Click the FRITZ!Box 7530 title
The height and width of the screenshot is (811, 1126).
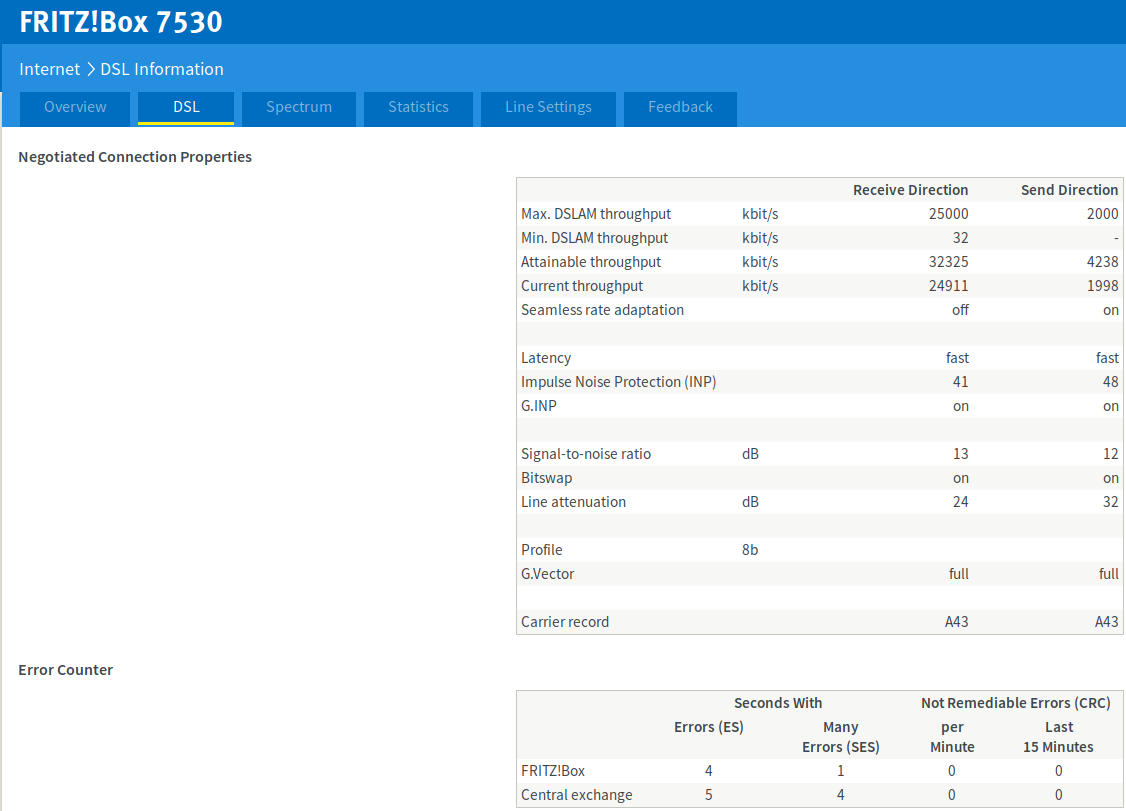[x=120, y=22]
